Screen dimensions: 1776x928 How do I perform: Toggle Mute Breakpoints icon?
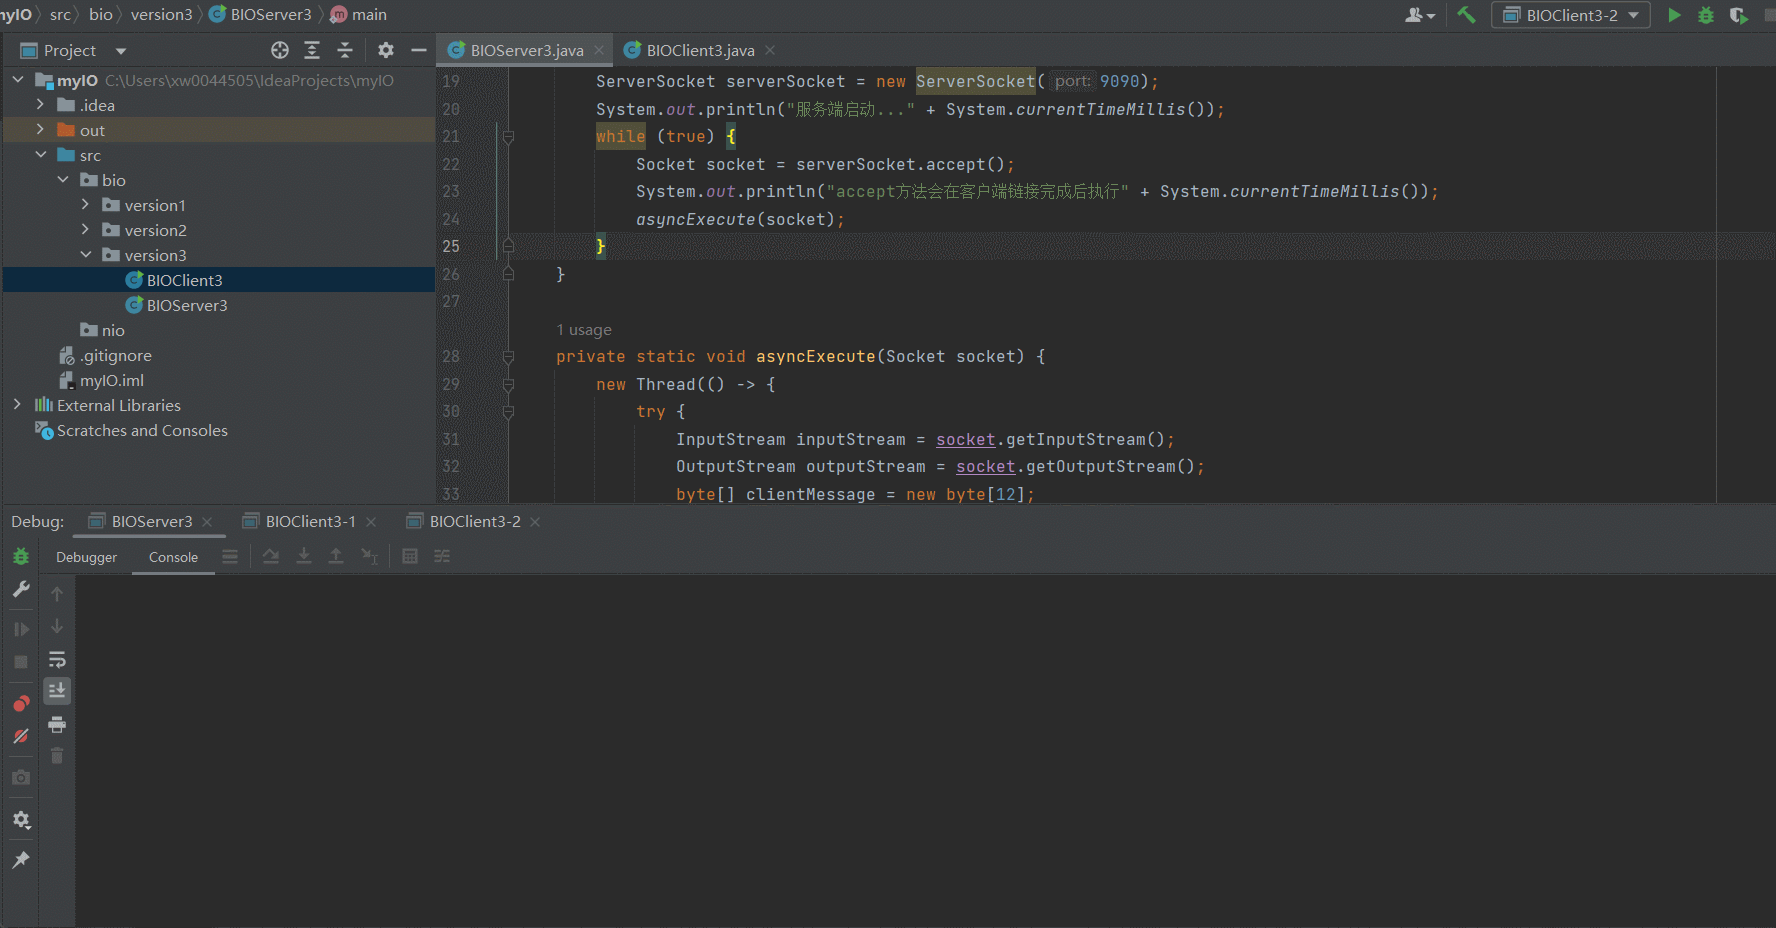(21, 736)
